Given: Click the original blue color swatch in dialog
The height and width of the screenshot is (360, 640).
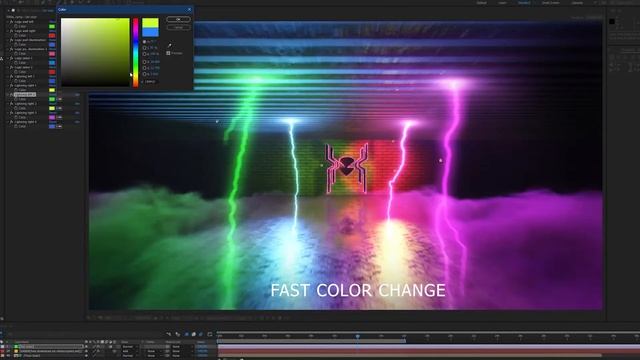Looking at the screenshot, I should (150, 32).
